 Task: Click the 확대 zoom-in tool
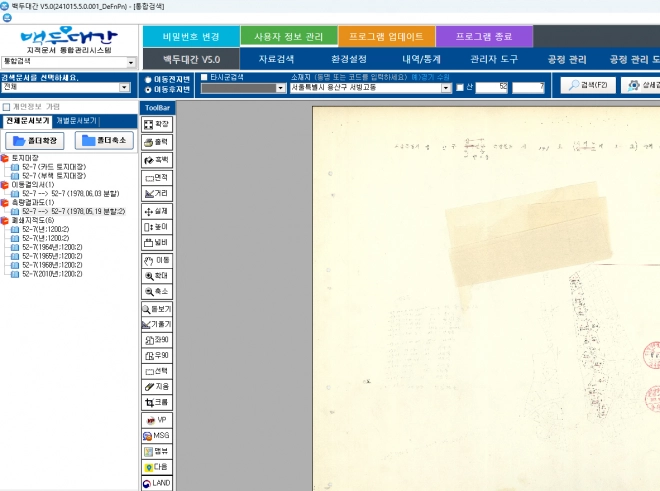click(156, 275)
